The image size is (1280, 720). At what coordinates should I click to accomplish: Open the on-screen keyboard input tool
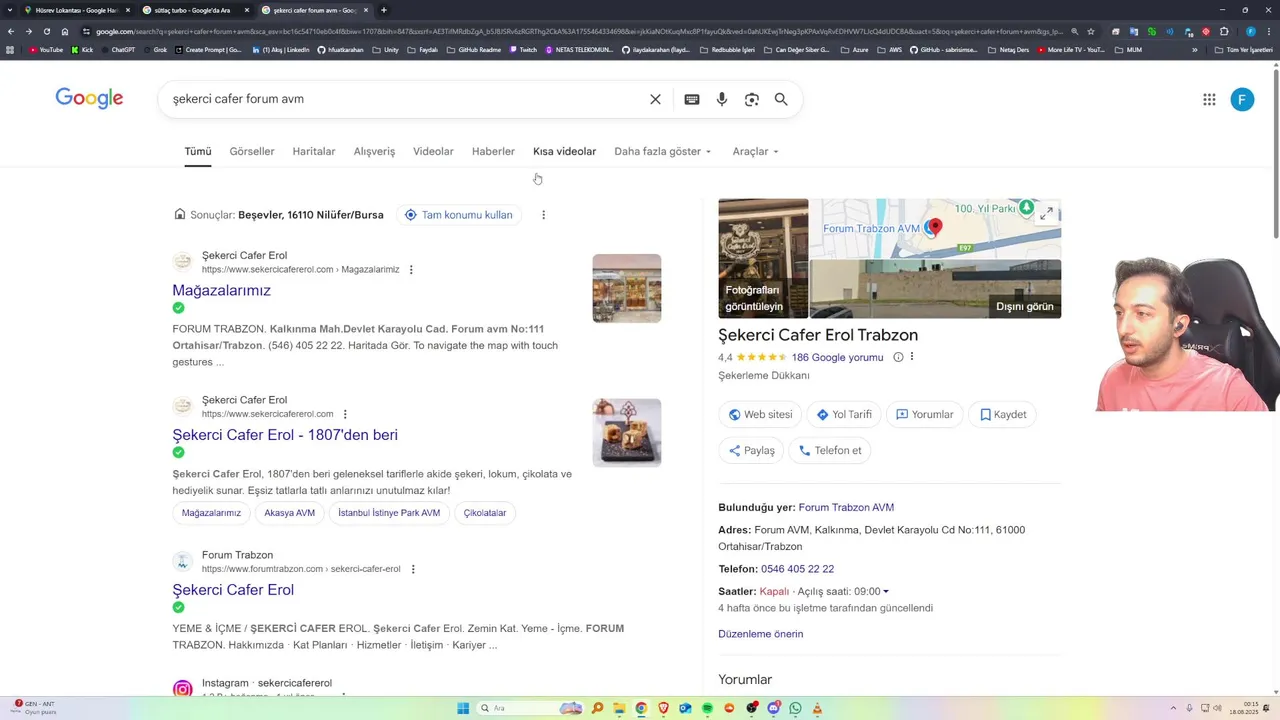pyautogui.click(x=692, y=99)
